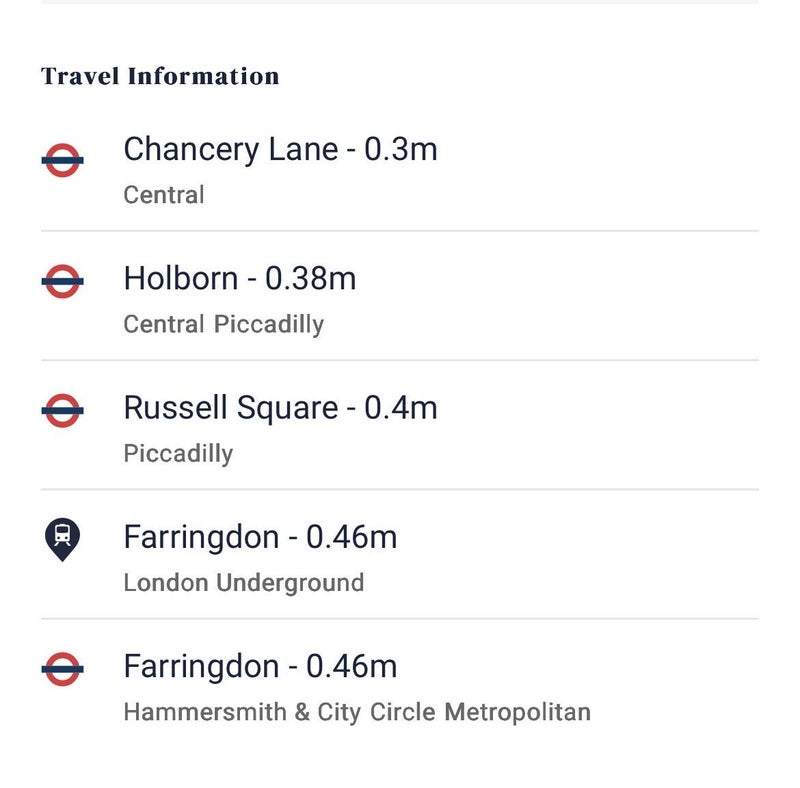Select the Holborn station name
This screenshot has width=800, height=788.
180,279
